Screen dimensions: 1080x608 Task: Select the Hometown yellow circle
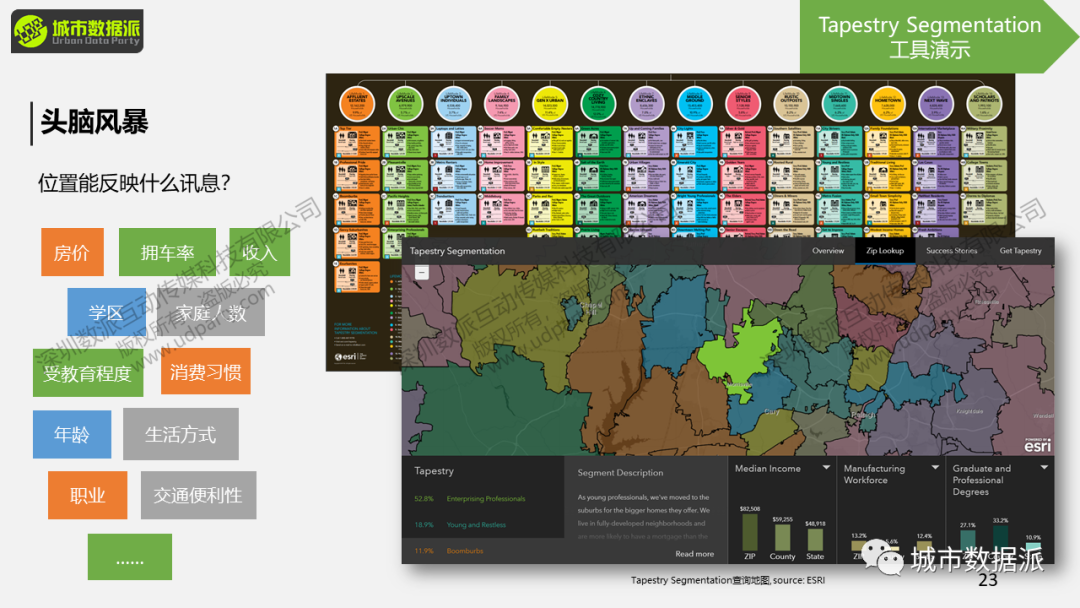887,103
